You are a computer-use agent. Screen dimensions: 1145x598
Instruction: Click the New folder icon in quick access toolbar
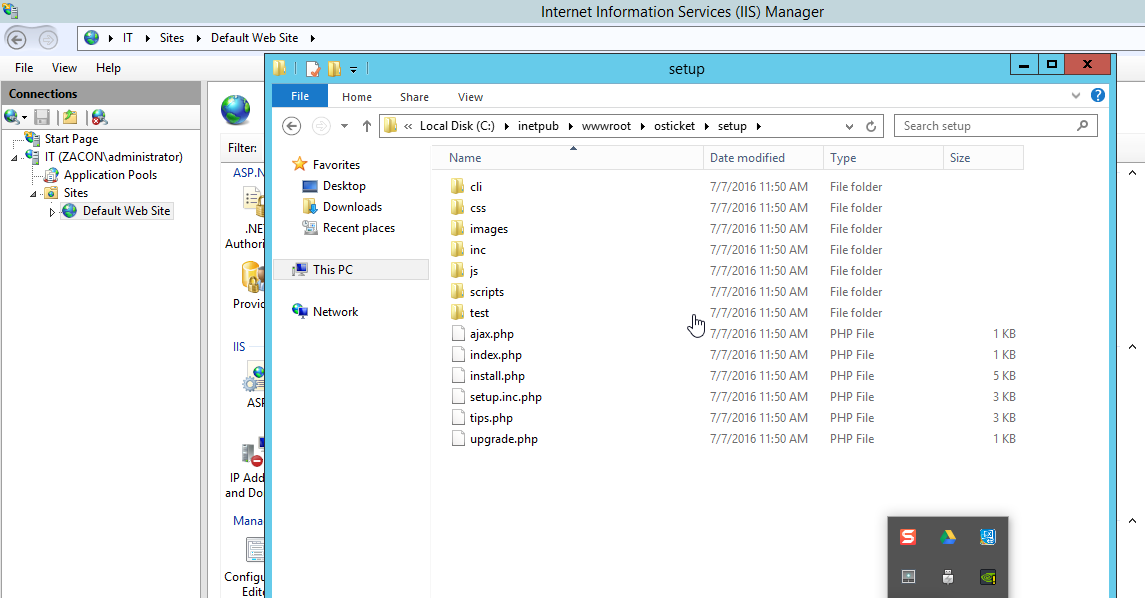[334, 69]
